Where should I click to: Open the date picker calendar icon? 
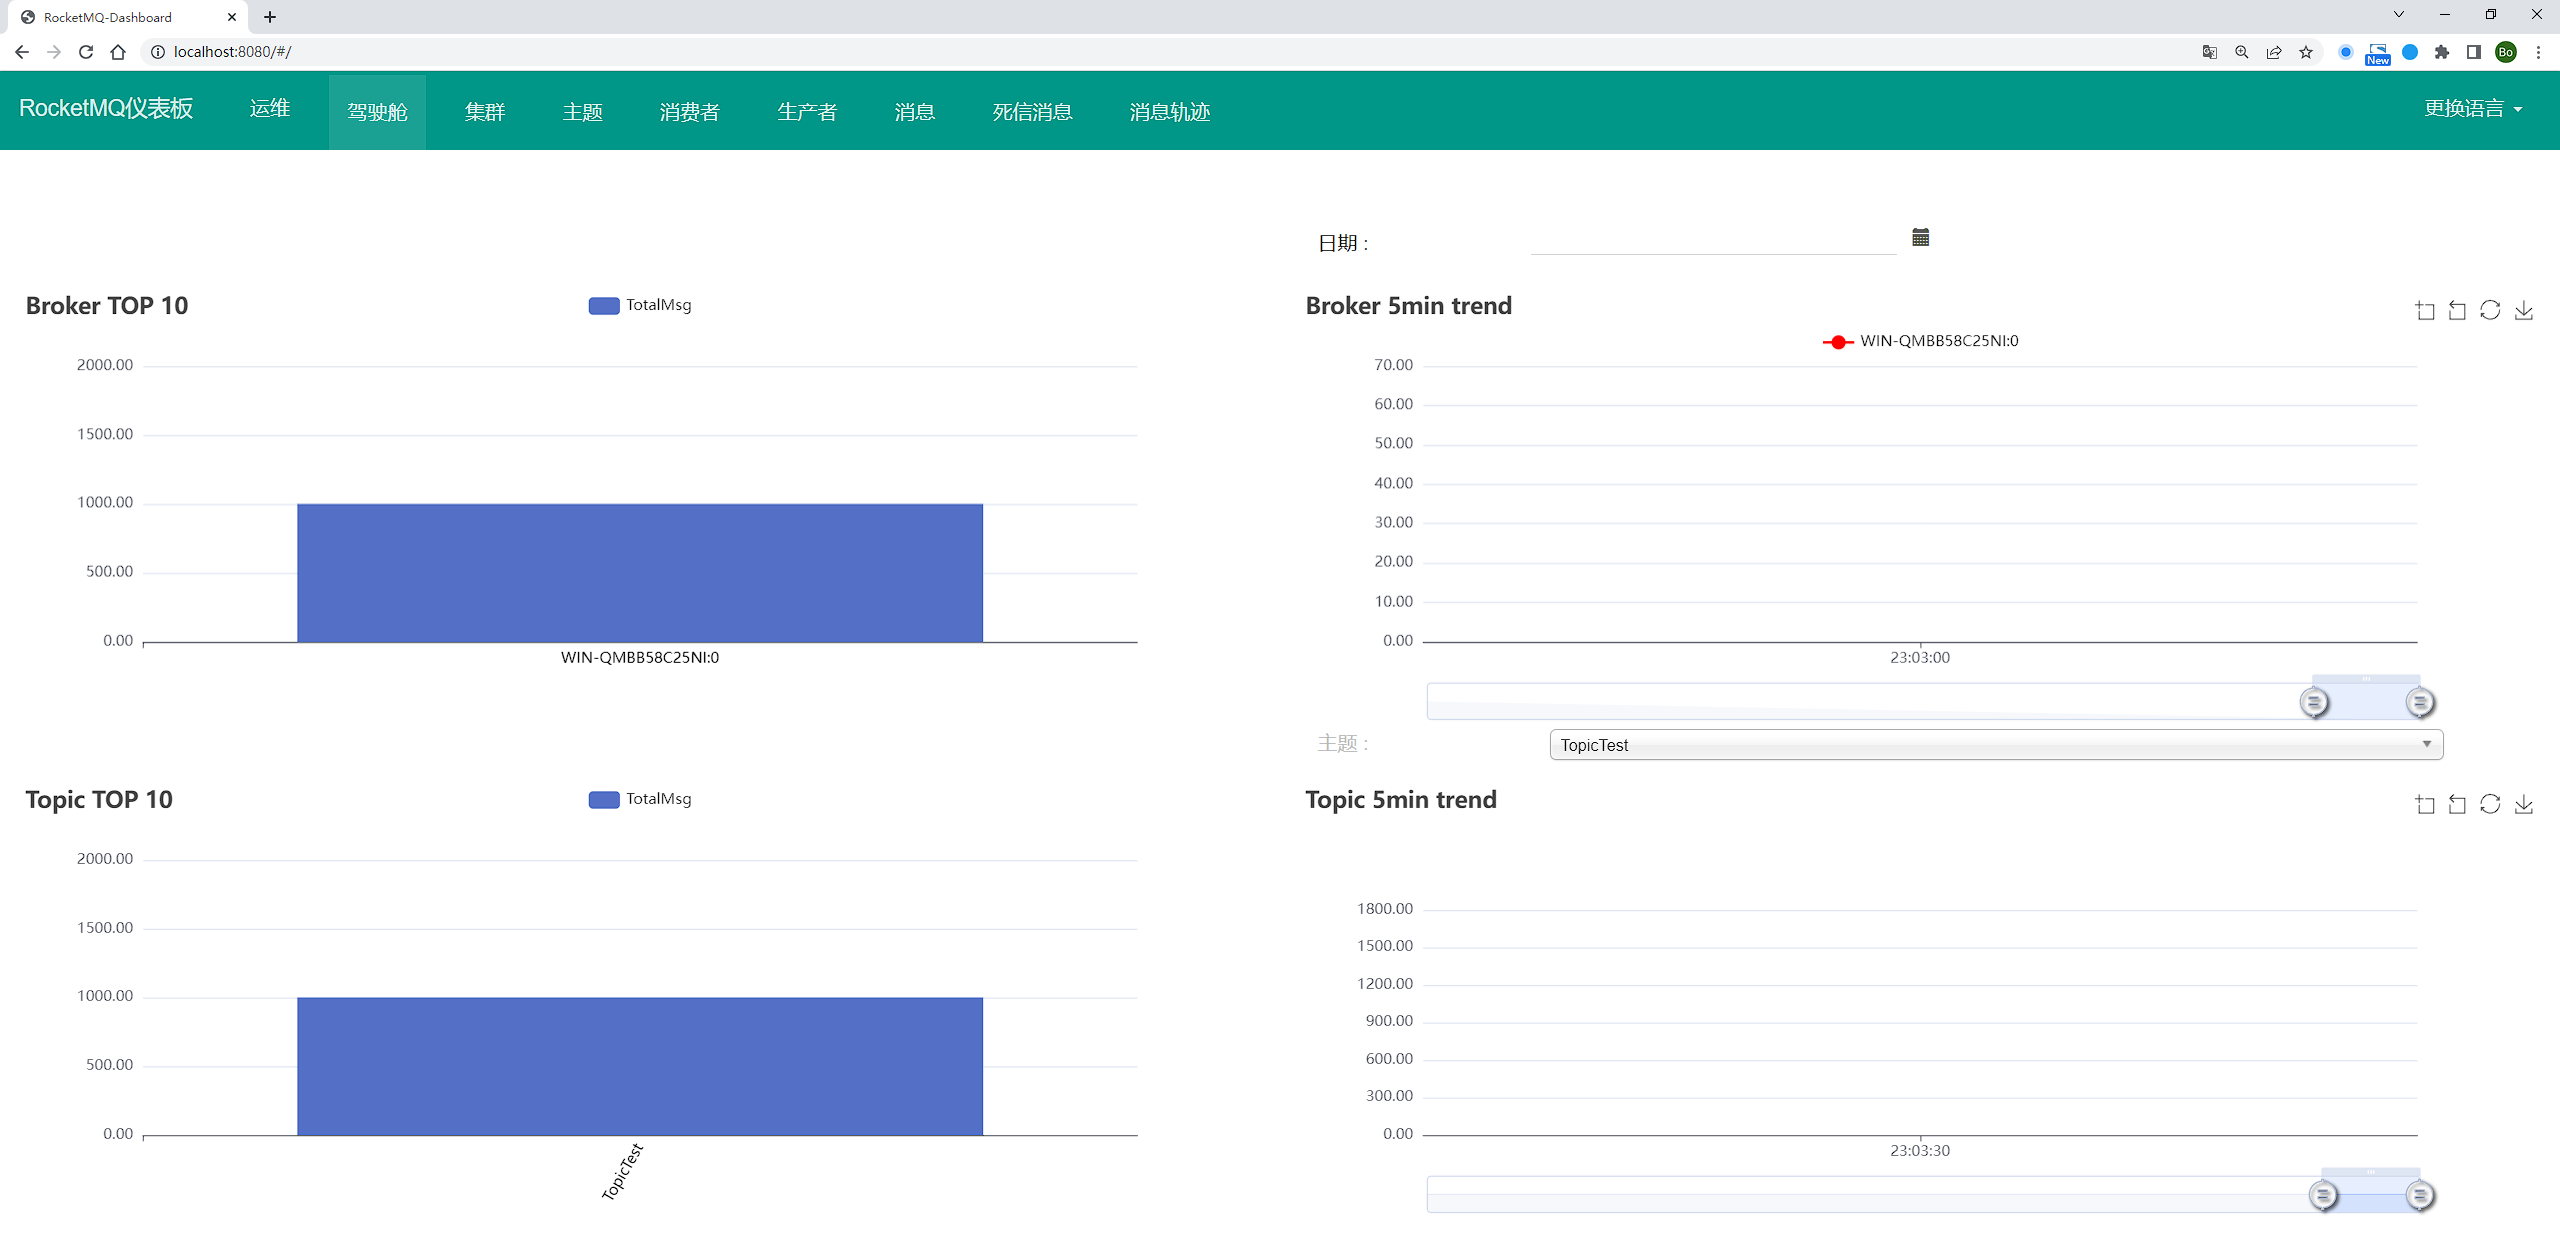click(1920, 237)
